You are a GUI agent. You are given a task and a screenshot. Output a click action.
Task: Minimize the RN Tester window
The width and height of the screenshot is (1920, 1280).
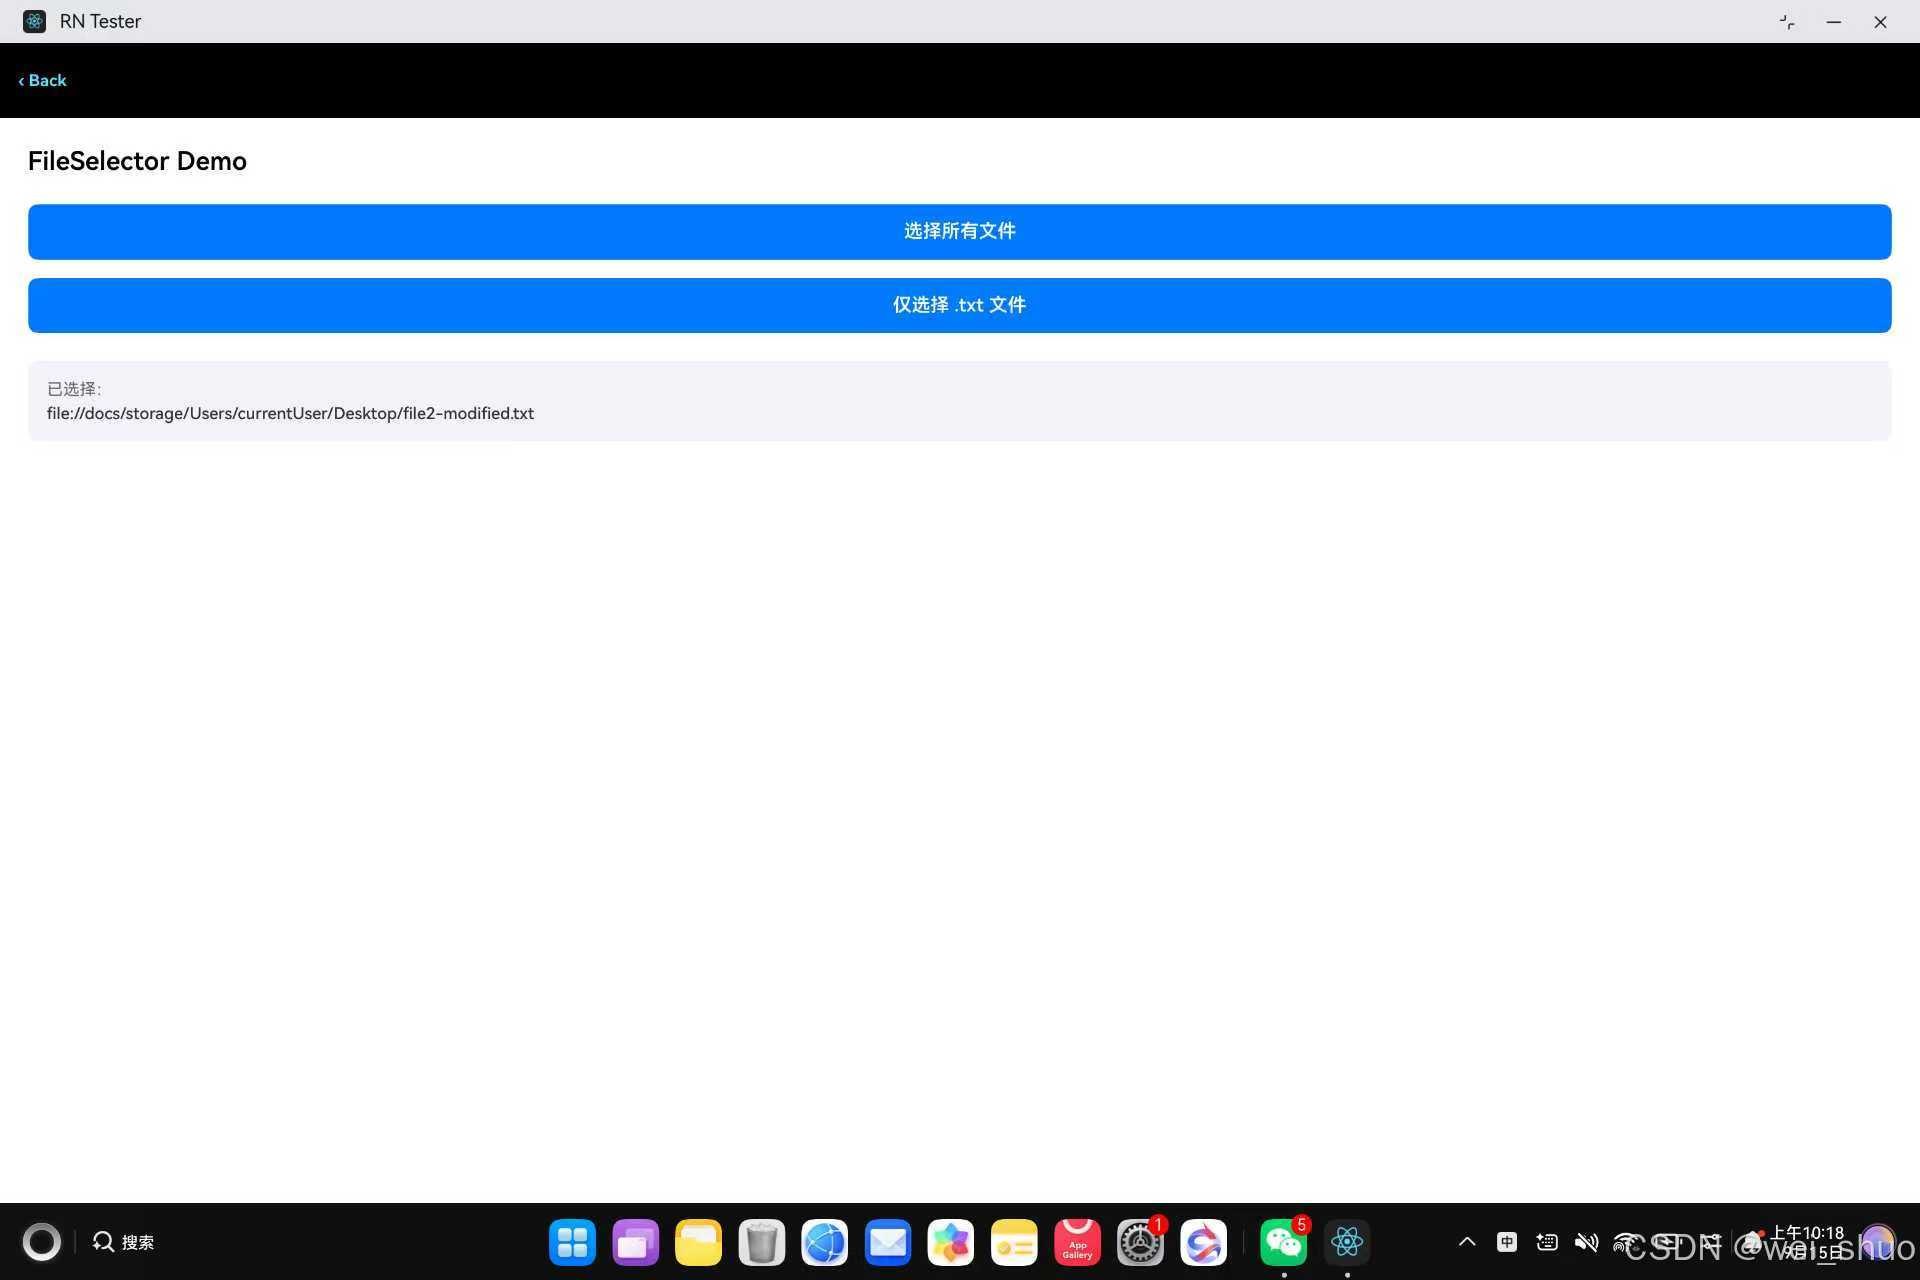(x=1833, y=22)
